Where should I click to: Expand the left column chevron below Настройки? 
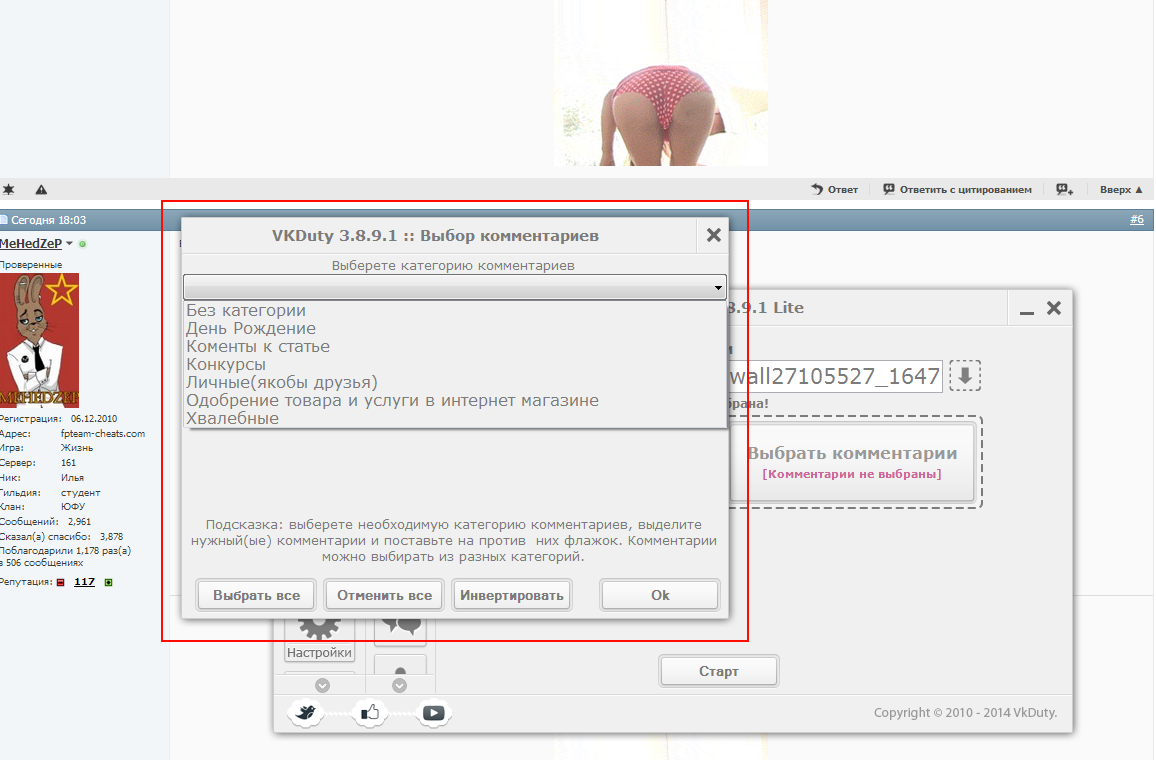pyautogui.click(x=322, y=686)
